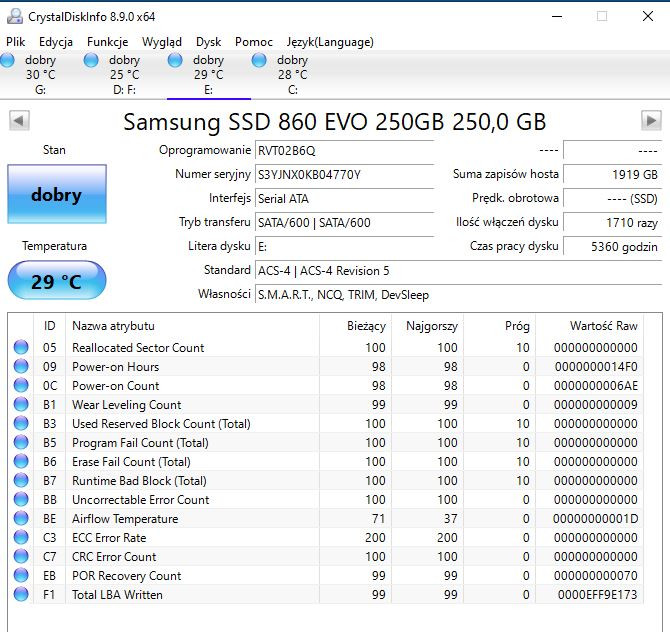Image resolution: width=670 pixels, height=632 pixels.
Task: Click the Serial ATA interface field
Action: [x=344, y=199]
